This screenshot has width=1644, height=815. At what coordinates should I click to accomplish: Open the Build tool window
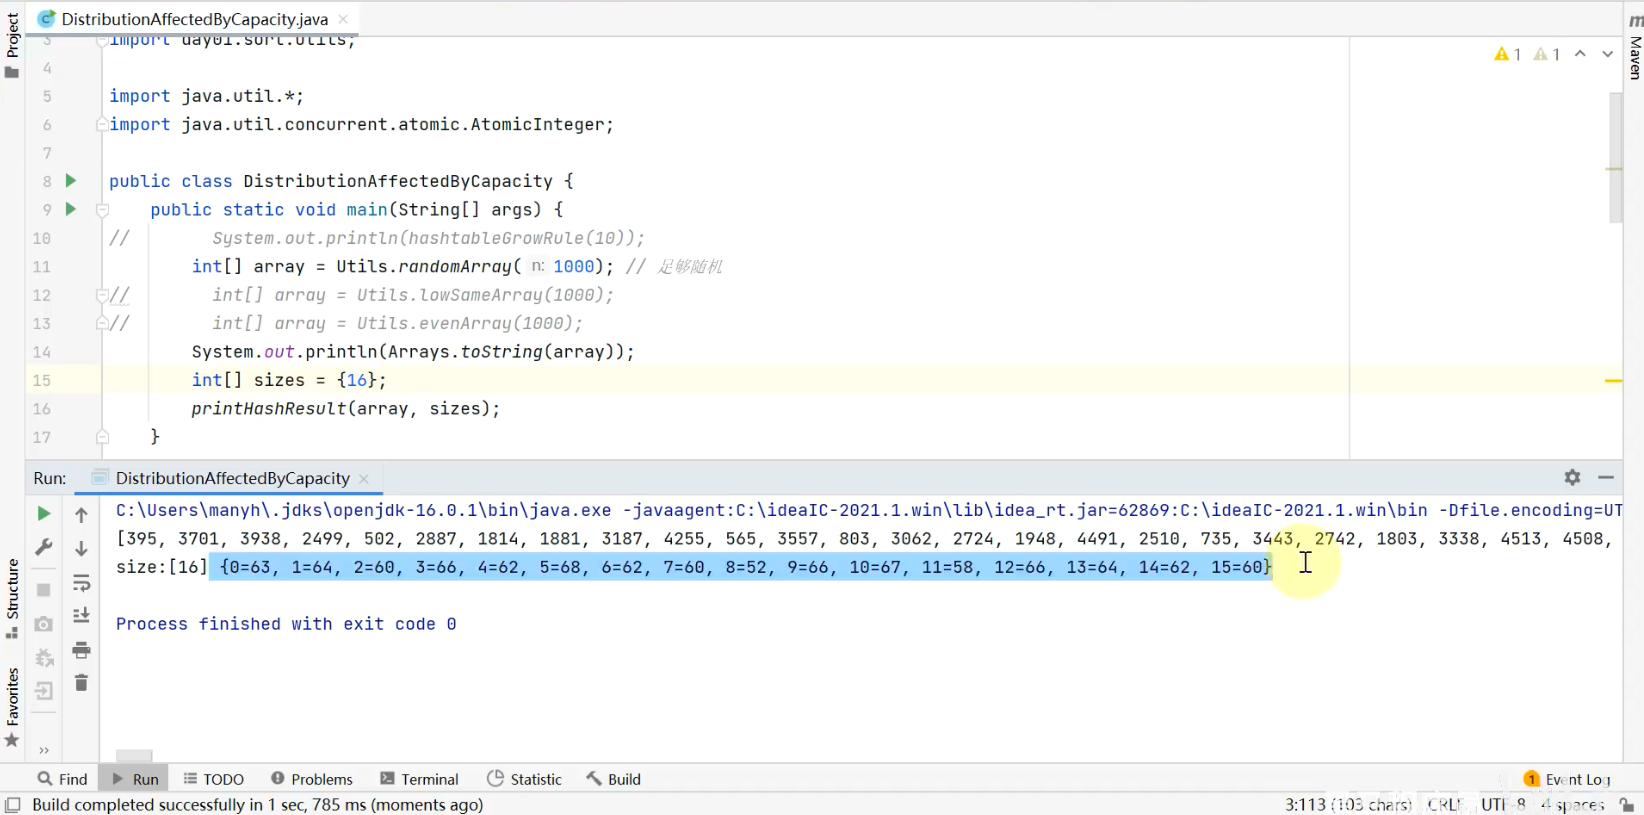coord(613,779)
